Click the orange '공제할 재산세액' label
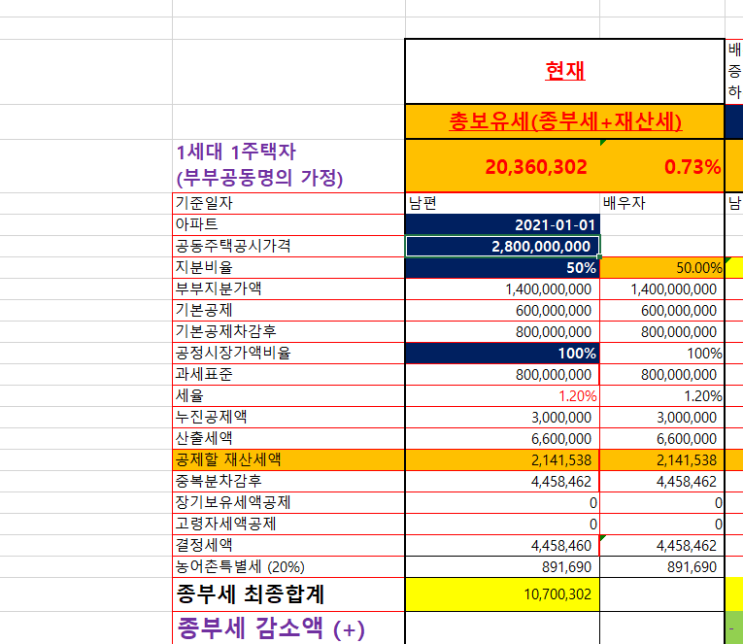The width and height of the screenshot is (743, 644). pyautogui.click(x=288, y=459)
